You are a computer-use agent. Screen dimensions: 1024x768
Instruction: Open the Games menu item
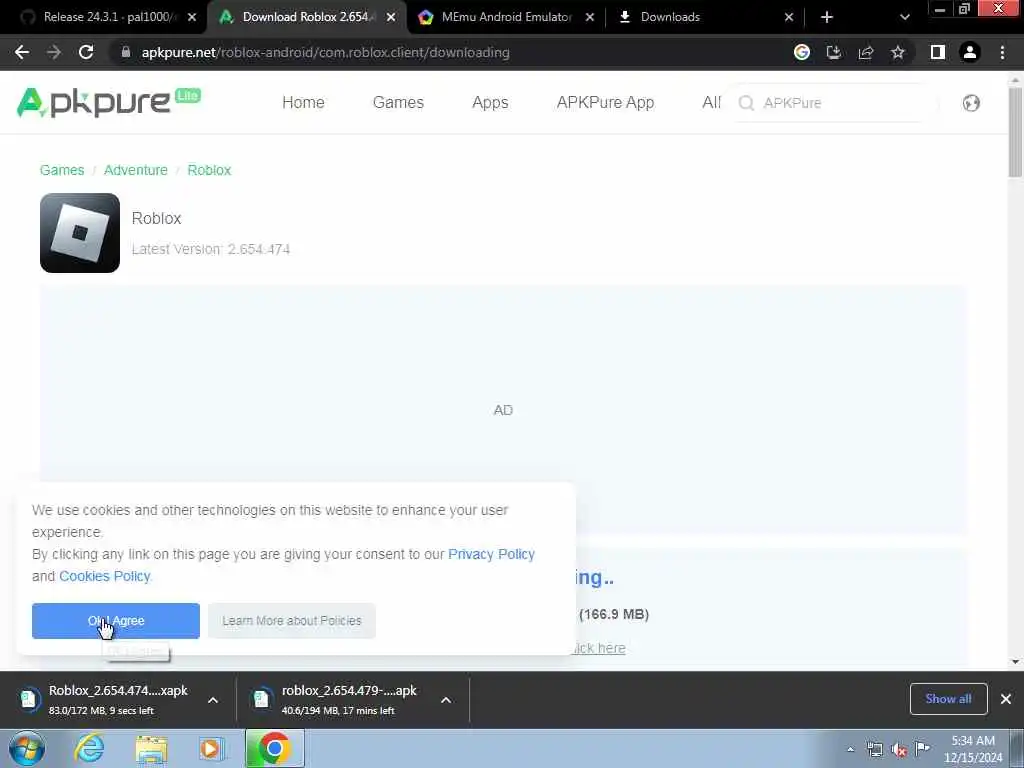[398, 103]
